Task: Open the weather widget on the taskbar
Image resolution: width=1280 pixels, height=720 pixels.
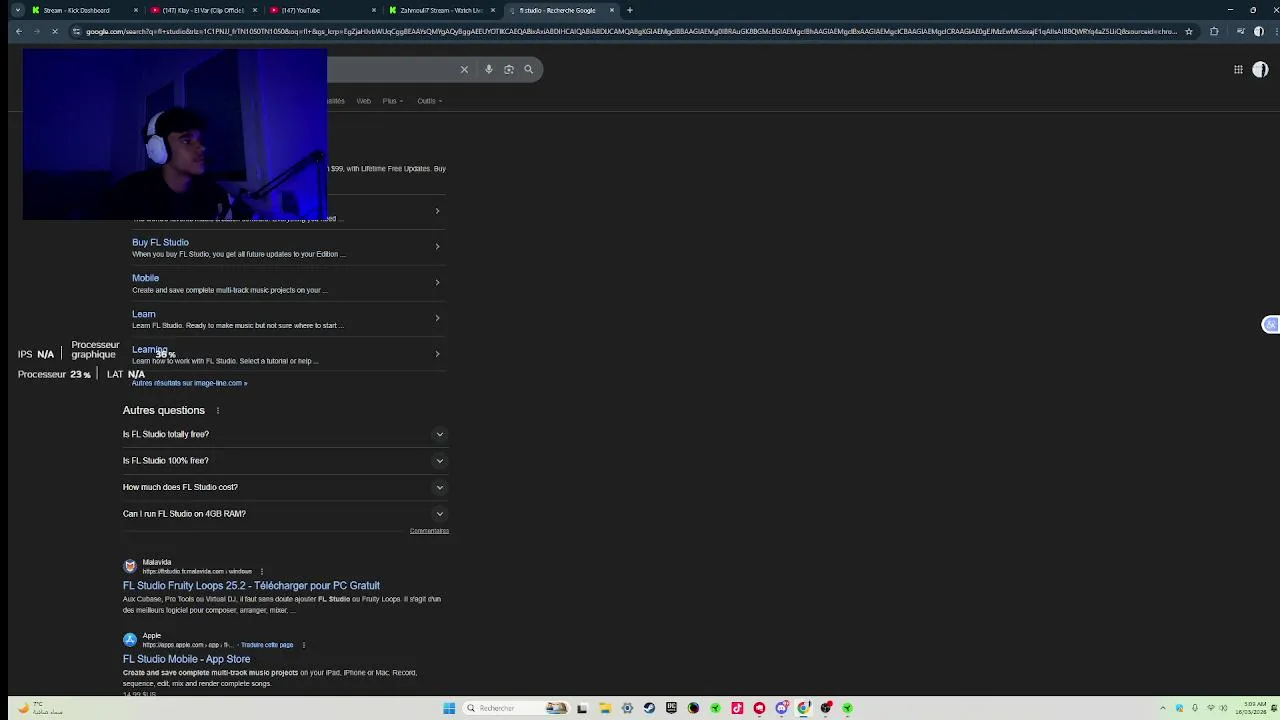Action: [40, 708]
